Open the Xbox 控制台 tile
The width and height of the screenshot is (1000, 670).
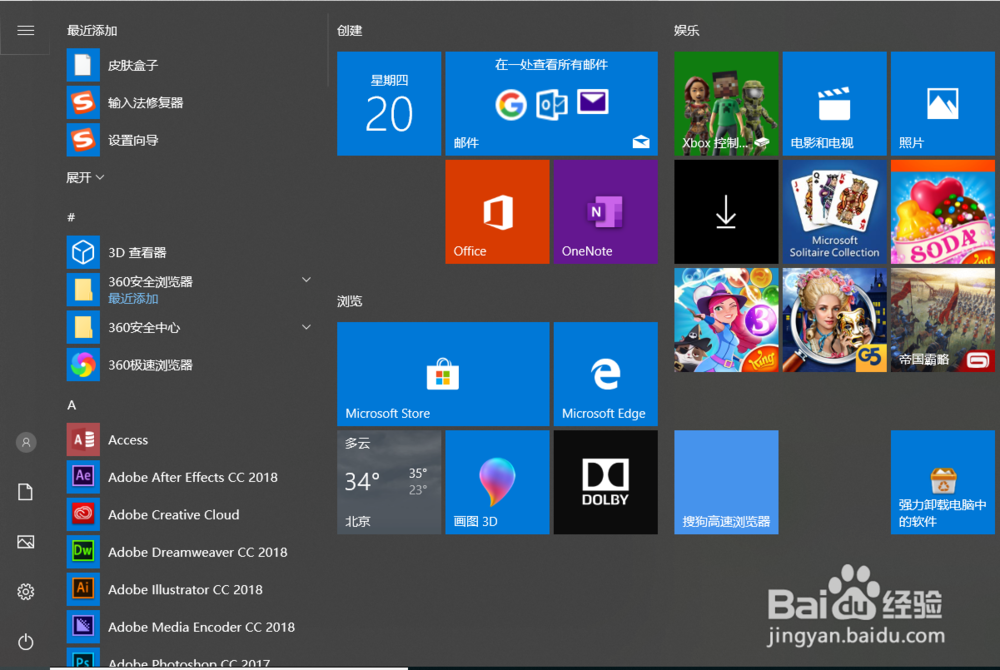click(x=726, y=103)
